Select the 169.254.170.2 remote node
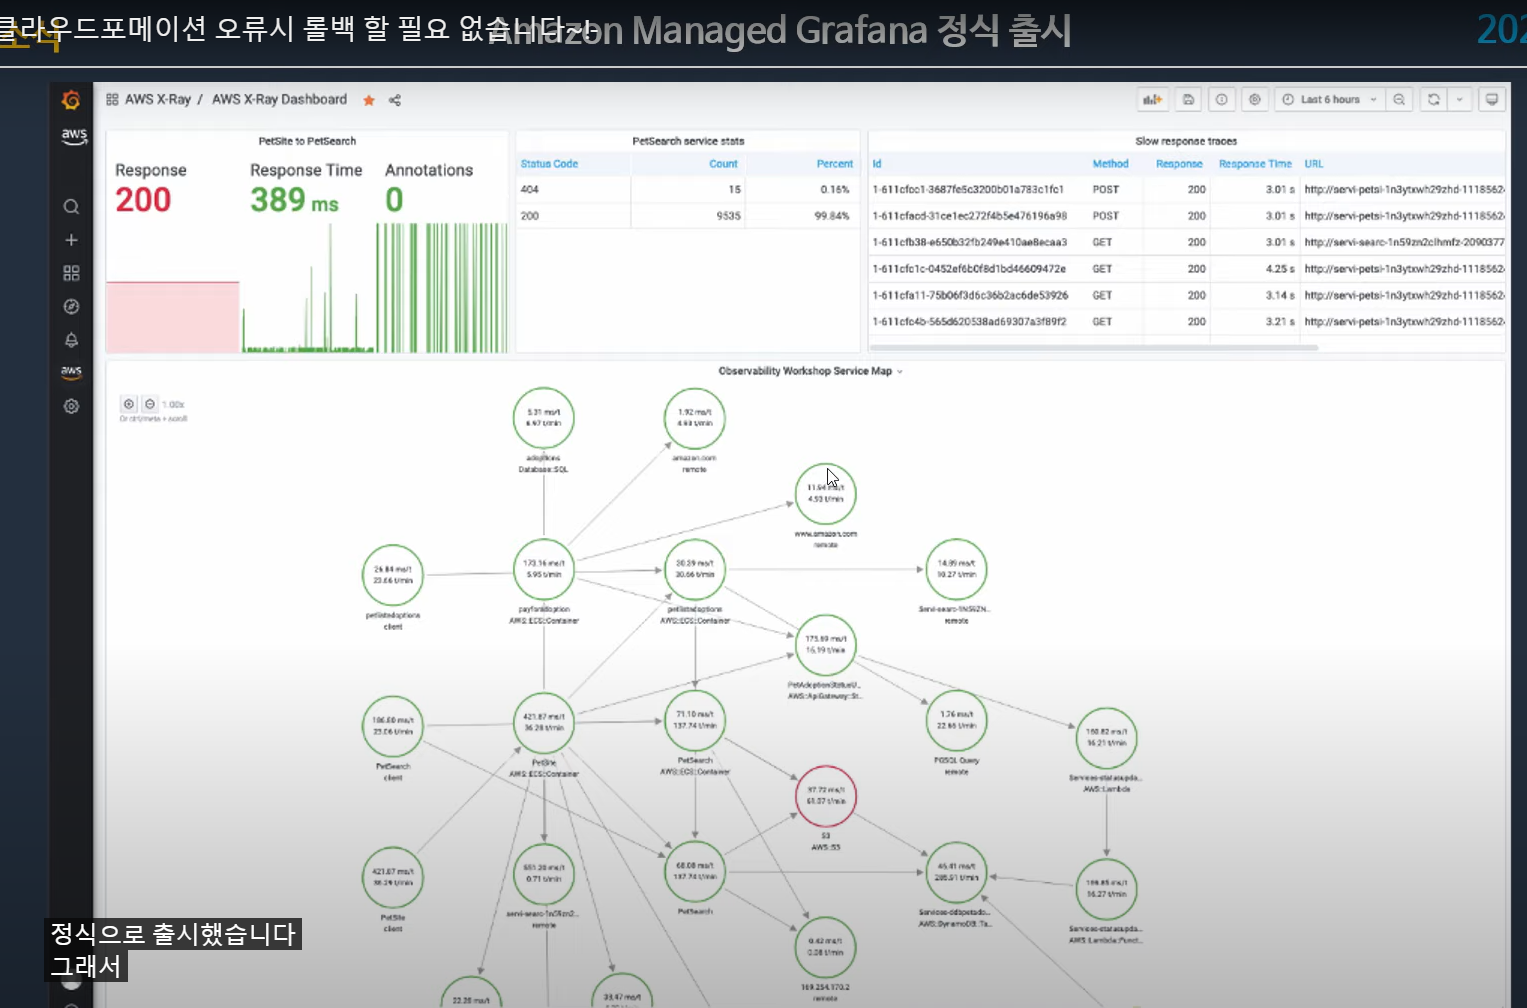Screen dimensions: 1527x1008 click(825, 948)
